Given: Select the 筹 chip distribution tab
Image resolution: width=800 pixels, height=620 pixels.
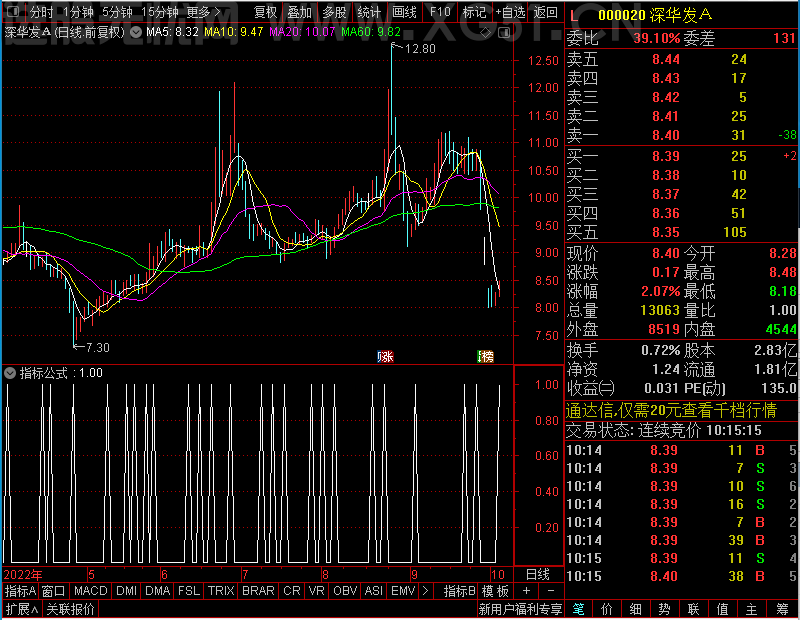Looking at the screenshot, I should pos(783,609).
